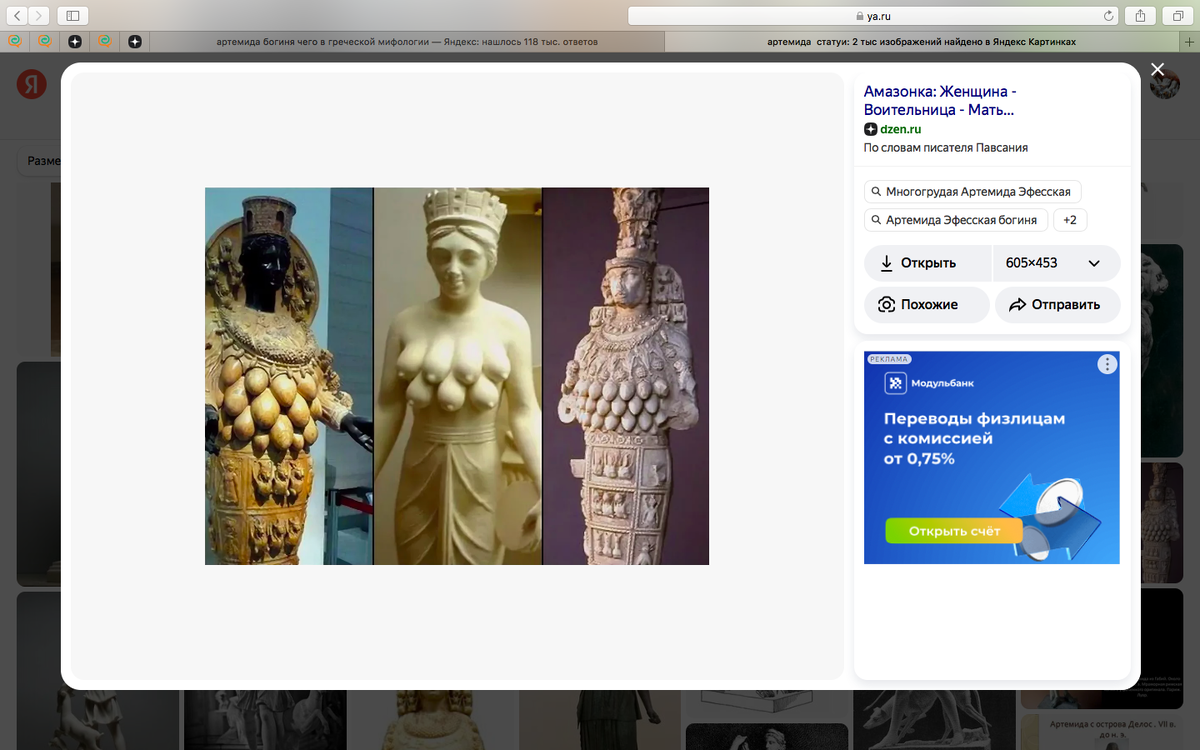Viewport: 1200px width, 750px height.
Task: Click 'Открыть счёт' in the Модульбанк ad
Action: pyautogui.click(x=954, y=531)
